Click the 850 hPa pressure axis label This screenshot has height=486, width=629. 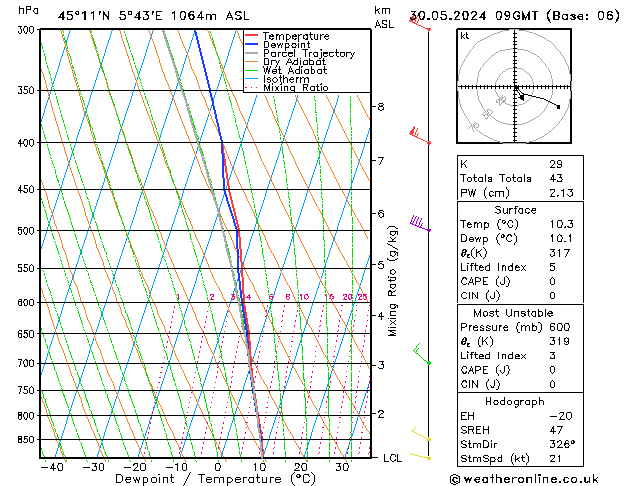tap(28, 440)
